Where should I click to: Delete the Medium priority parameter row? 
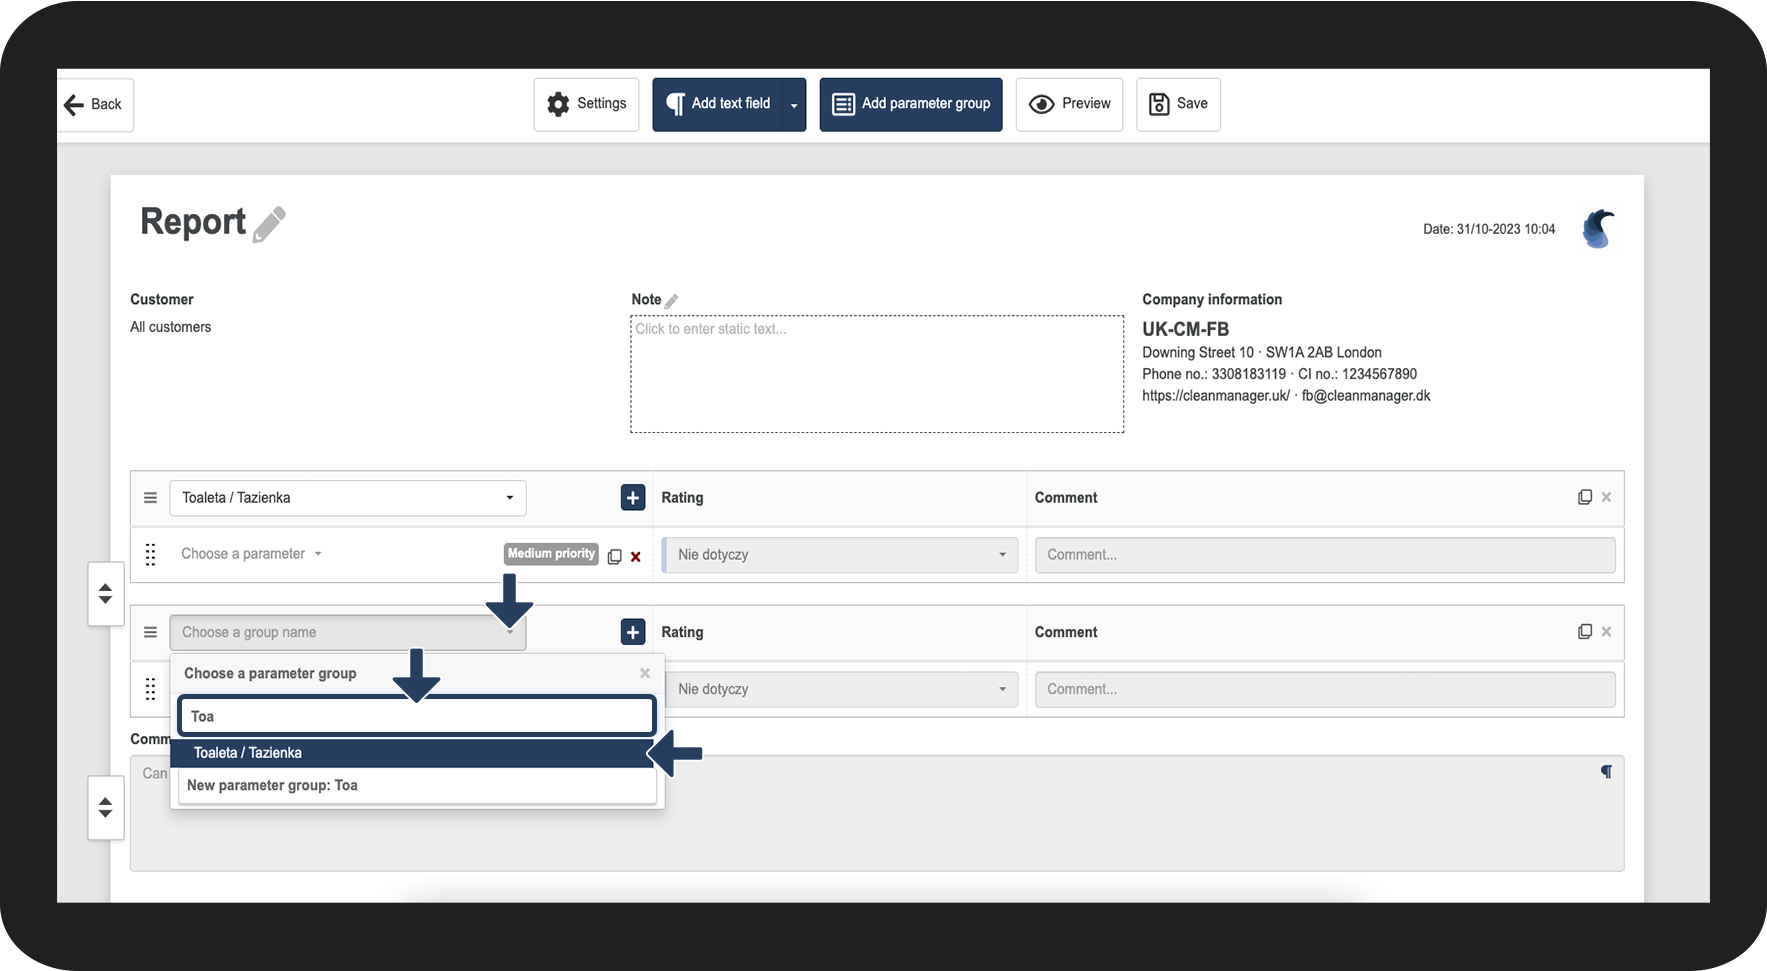pyautogui.click(x=636, y=557)
